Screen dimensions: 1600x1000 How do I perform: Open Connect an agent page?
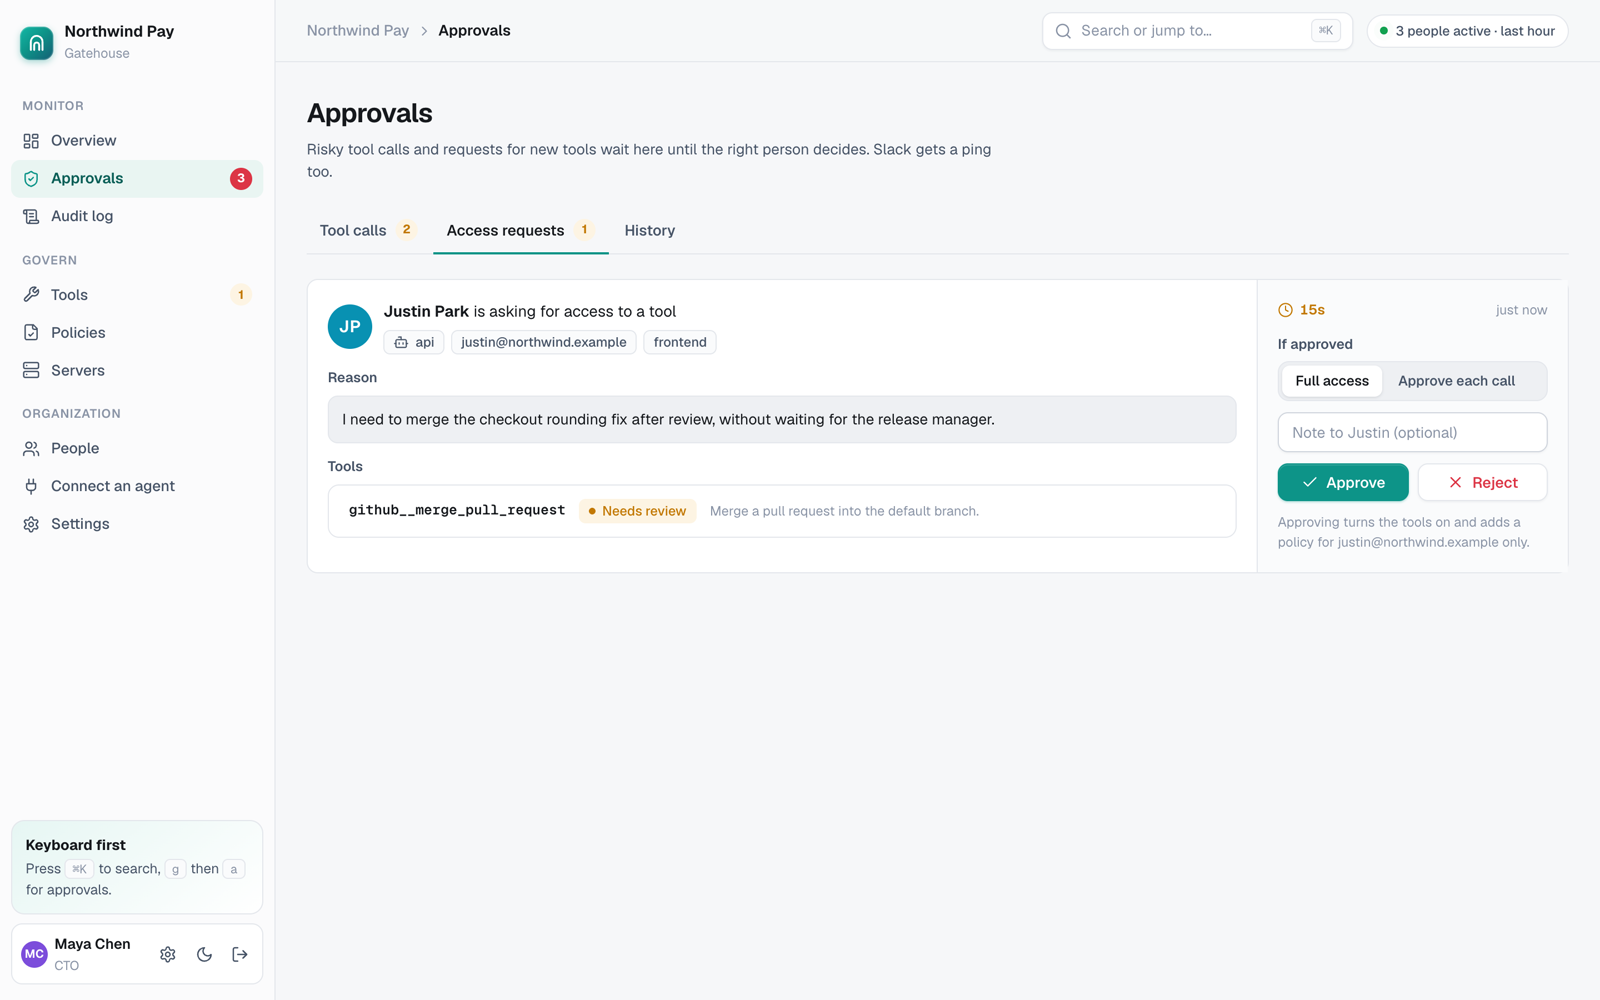137,486
